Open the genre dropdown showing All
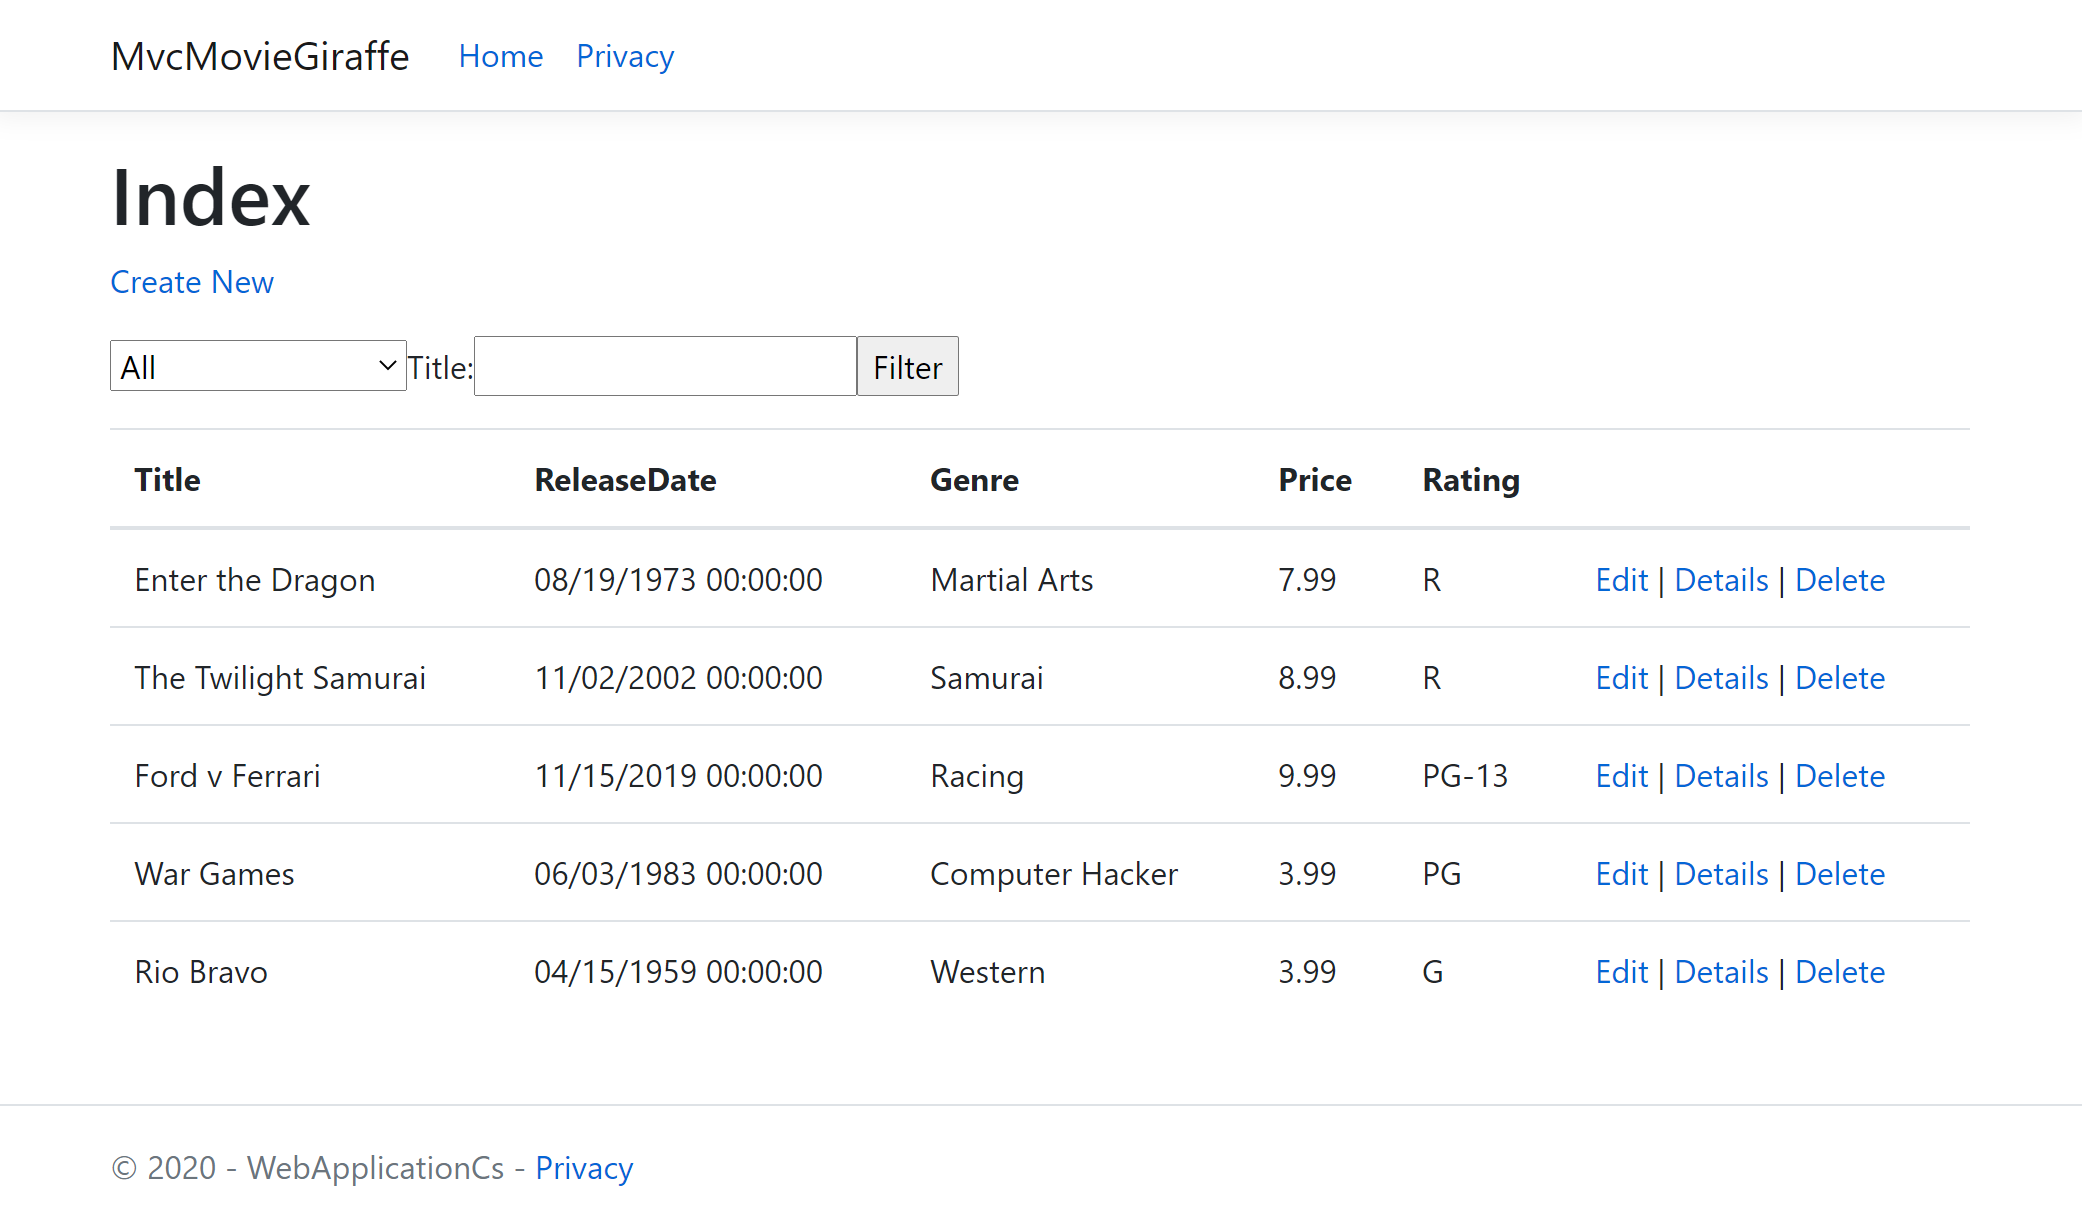The height and width of the screenshot is (1223, 2082). point(257,367)
